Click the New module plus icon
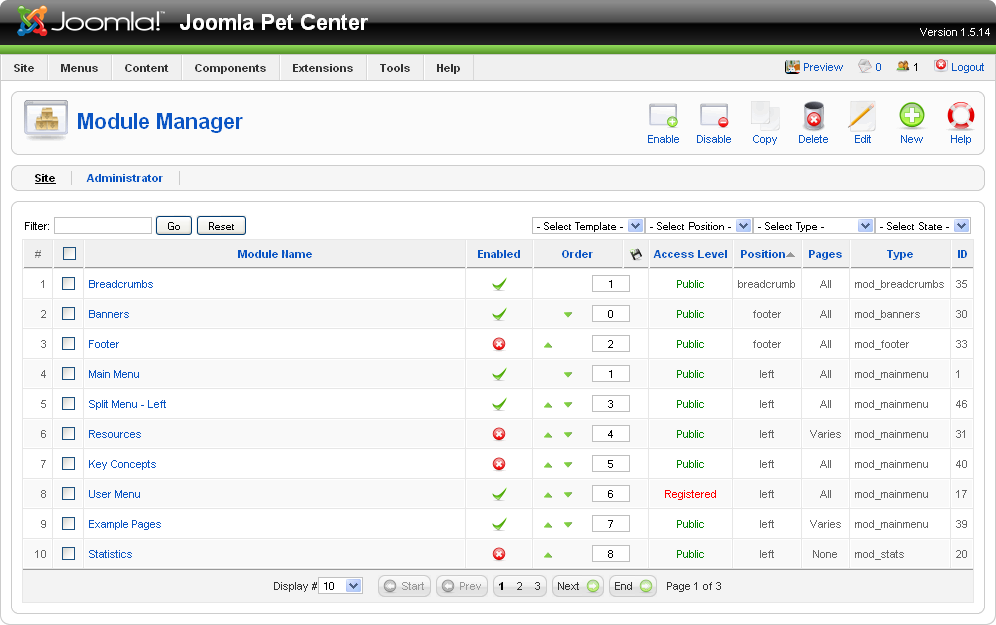 [x=912, y=116]
